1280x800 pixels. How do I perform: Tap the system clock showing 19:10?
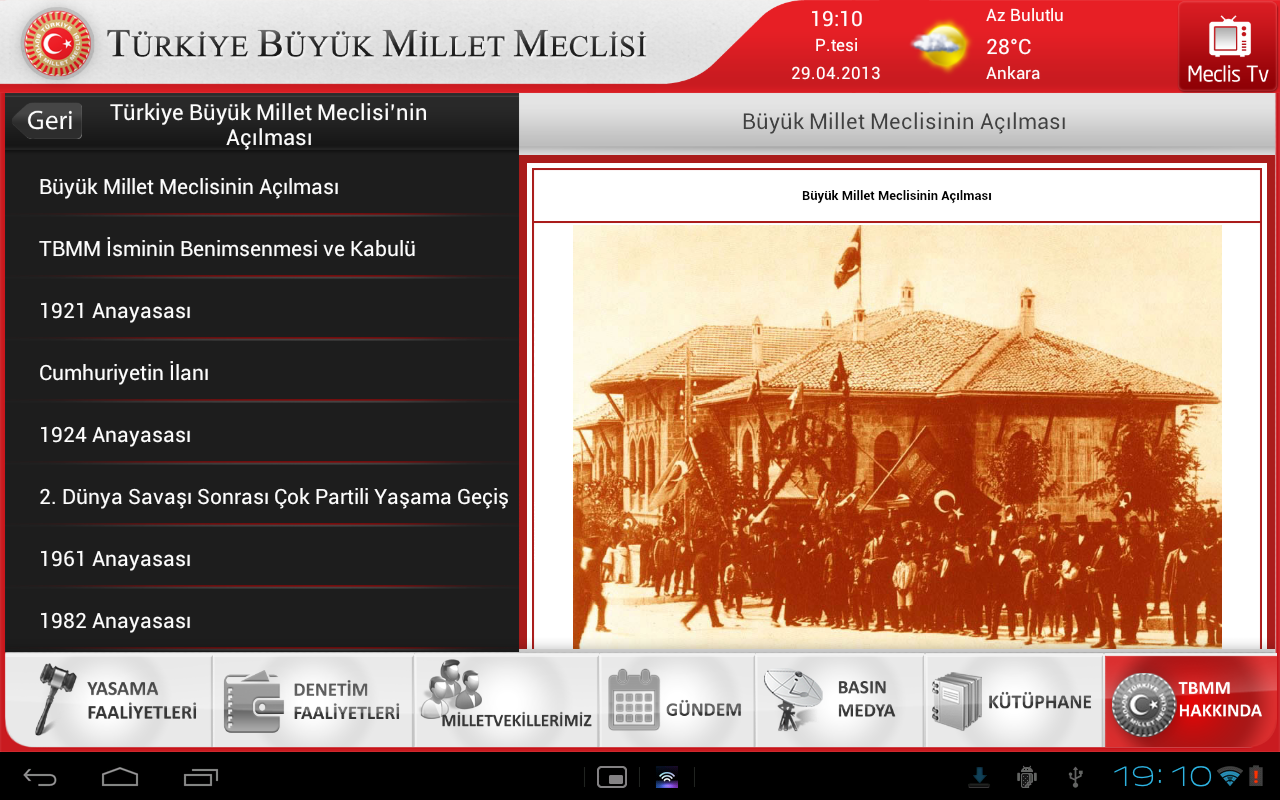click(1162, 777)
